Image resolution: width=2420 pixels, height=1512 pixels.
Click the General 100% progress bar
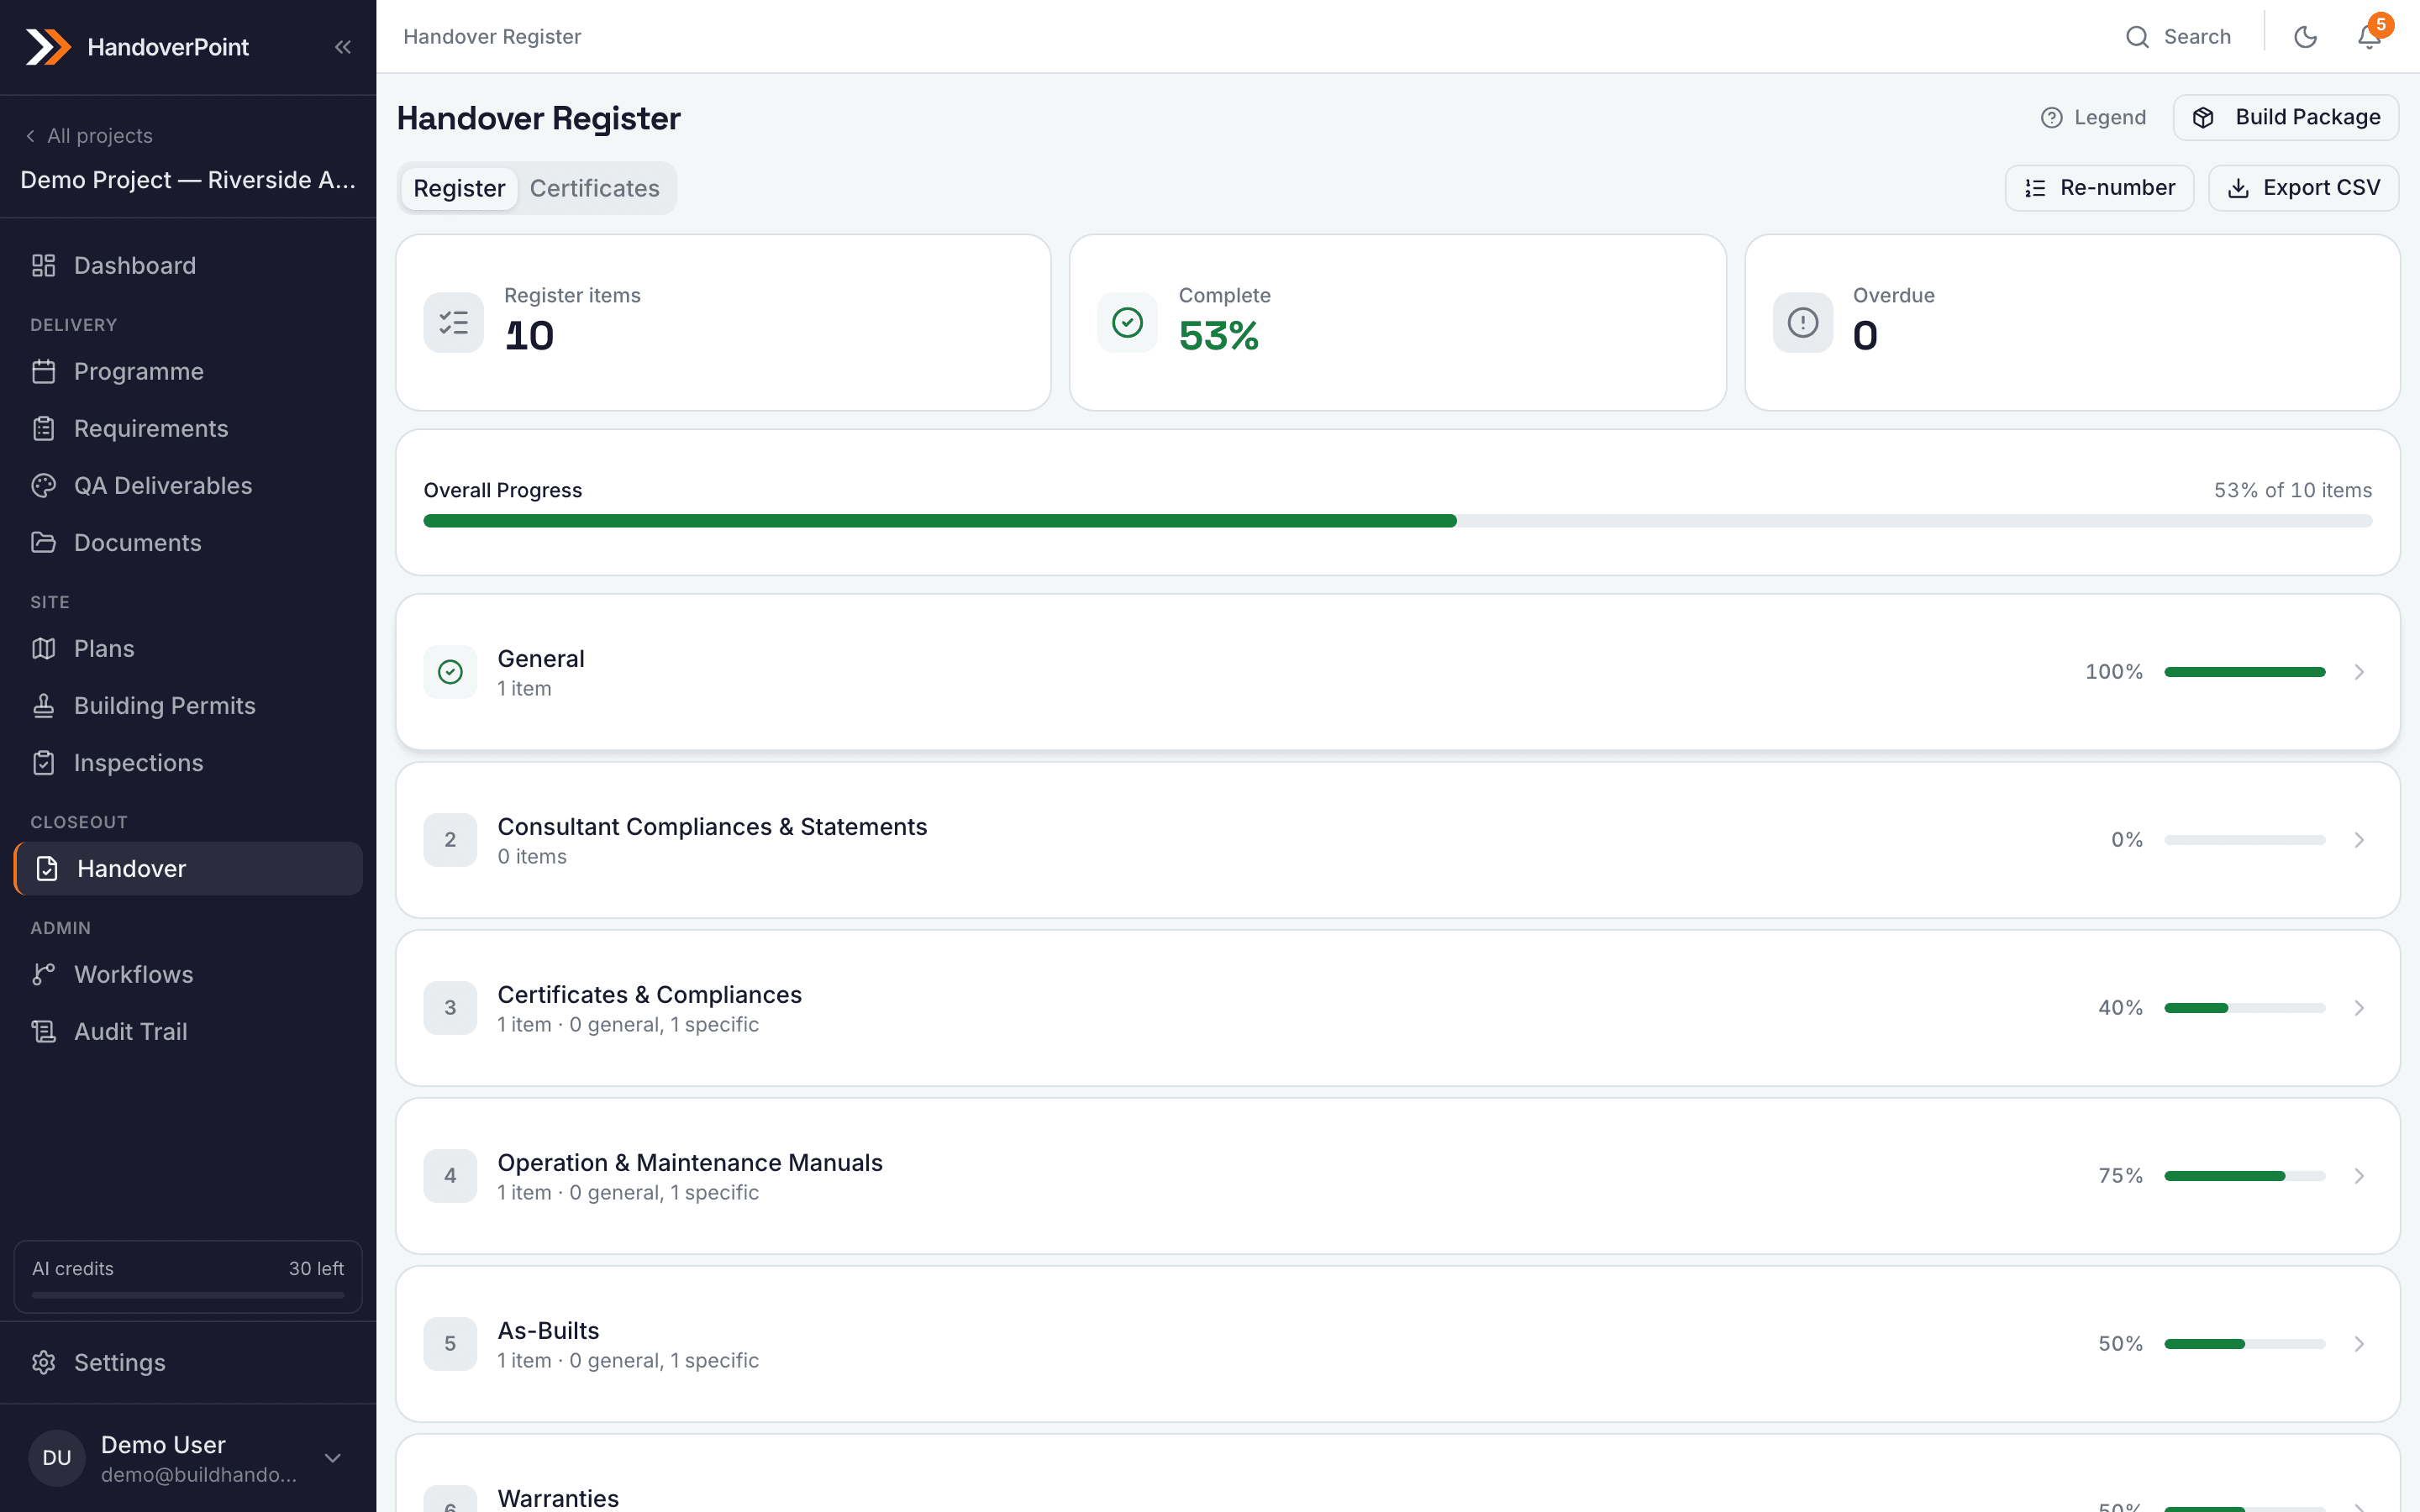tap(2244, 672)
